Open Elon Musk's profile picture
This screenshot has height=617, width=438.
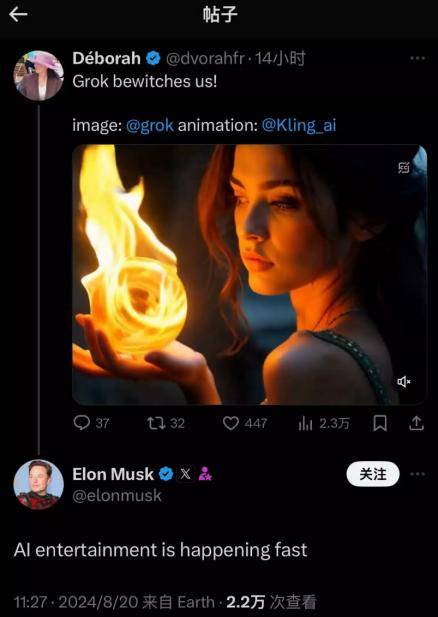point(39,484)
